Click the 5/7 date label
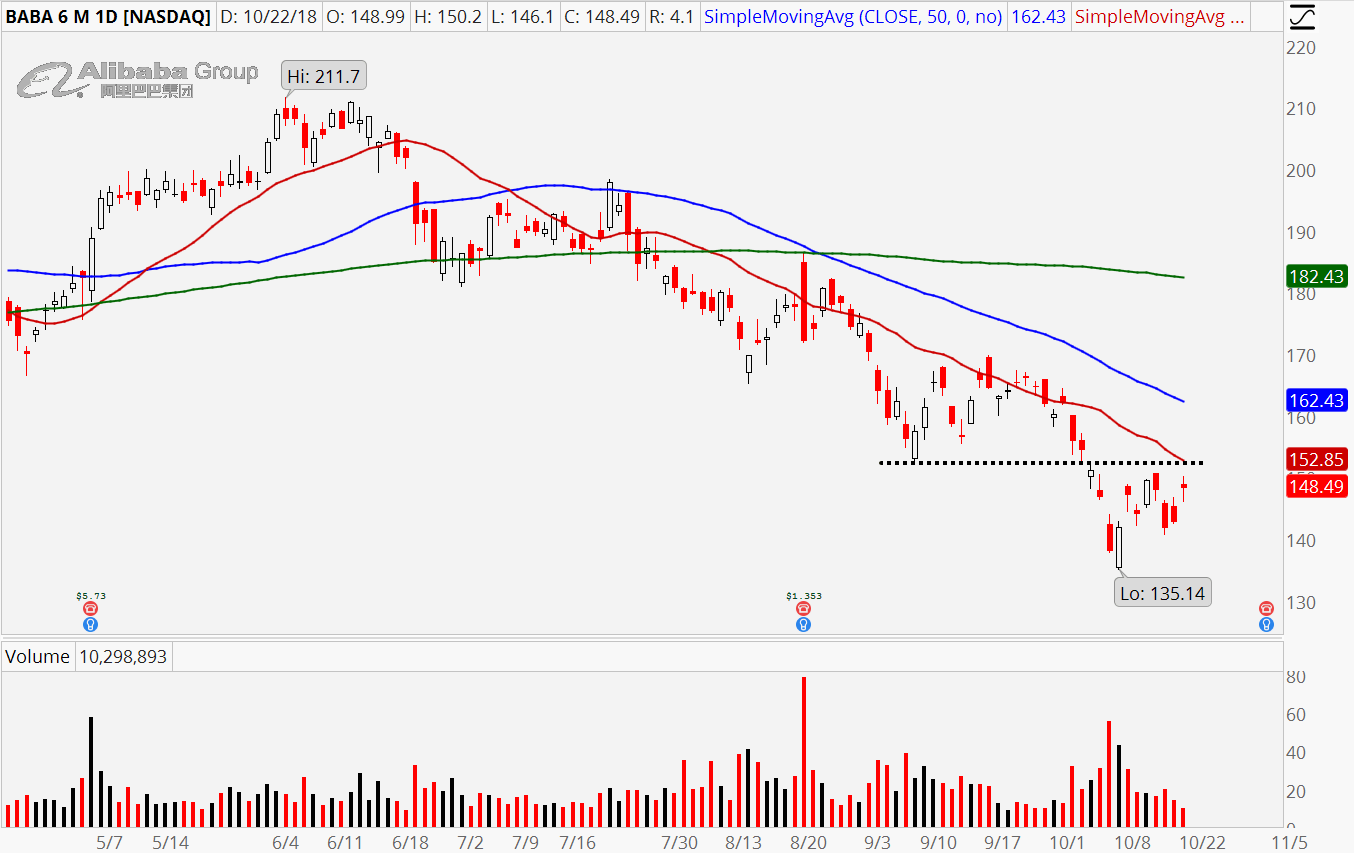Screen dimensions: 1354x853 click(111, 841)
